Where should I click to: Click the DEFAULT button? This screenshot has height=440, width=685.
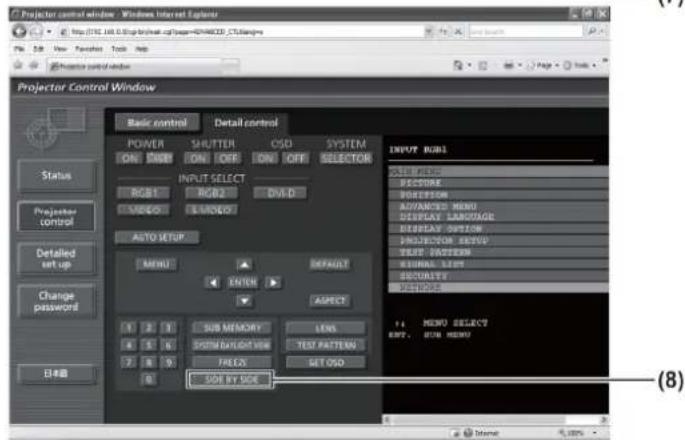329,264
